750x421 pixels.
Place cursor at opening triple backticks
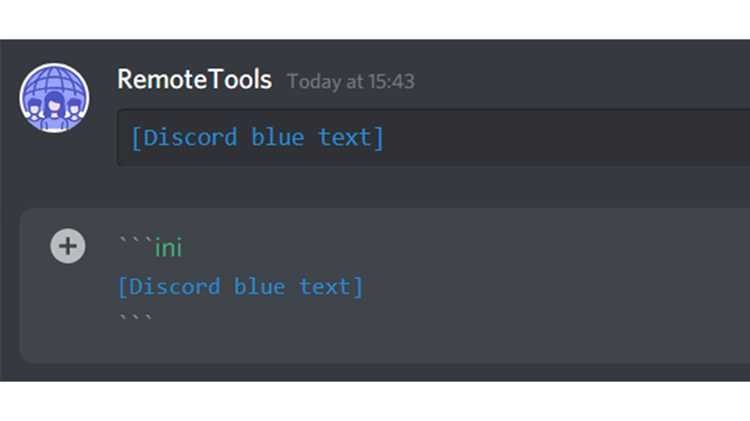(135, 240)
